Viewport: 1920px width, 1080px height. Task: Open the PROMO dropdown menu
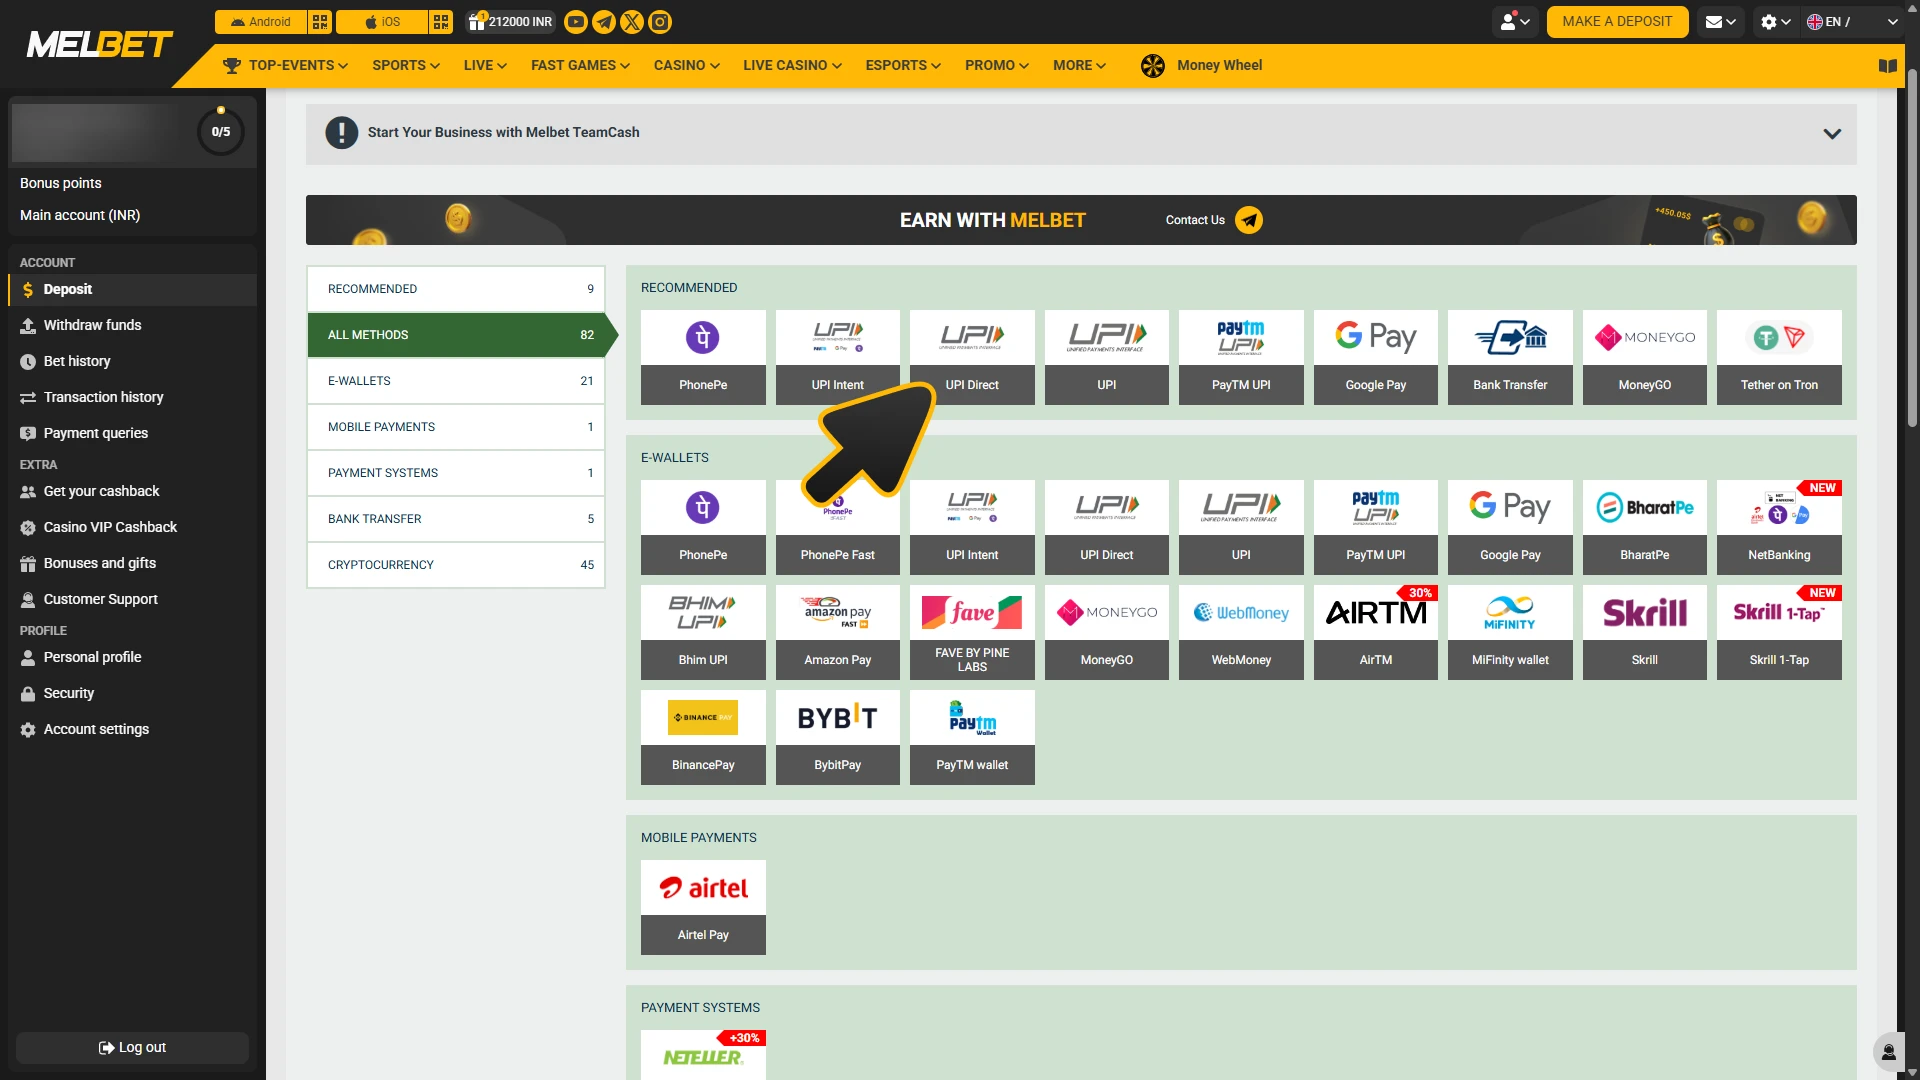click(997, 66)
